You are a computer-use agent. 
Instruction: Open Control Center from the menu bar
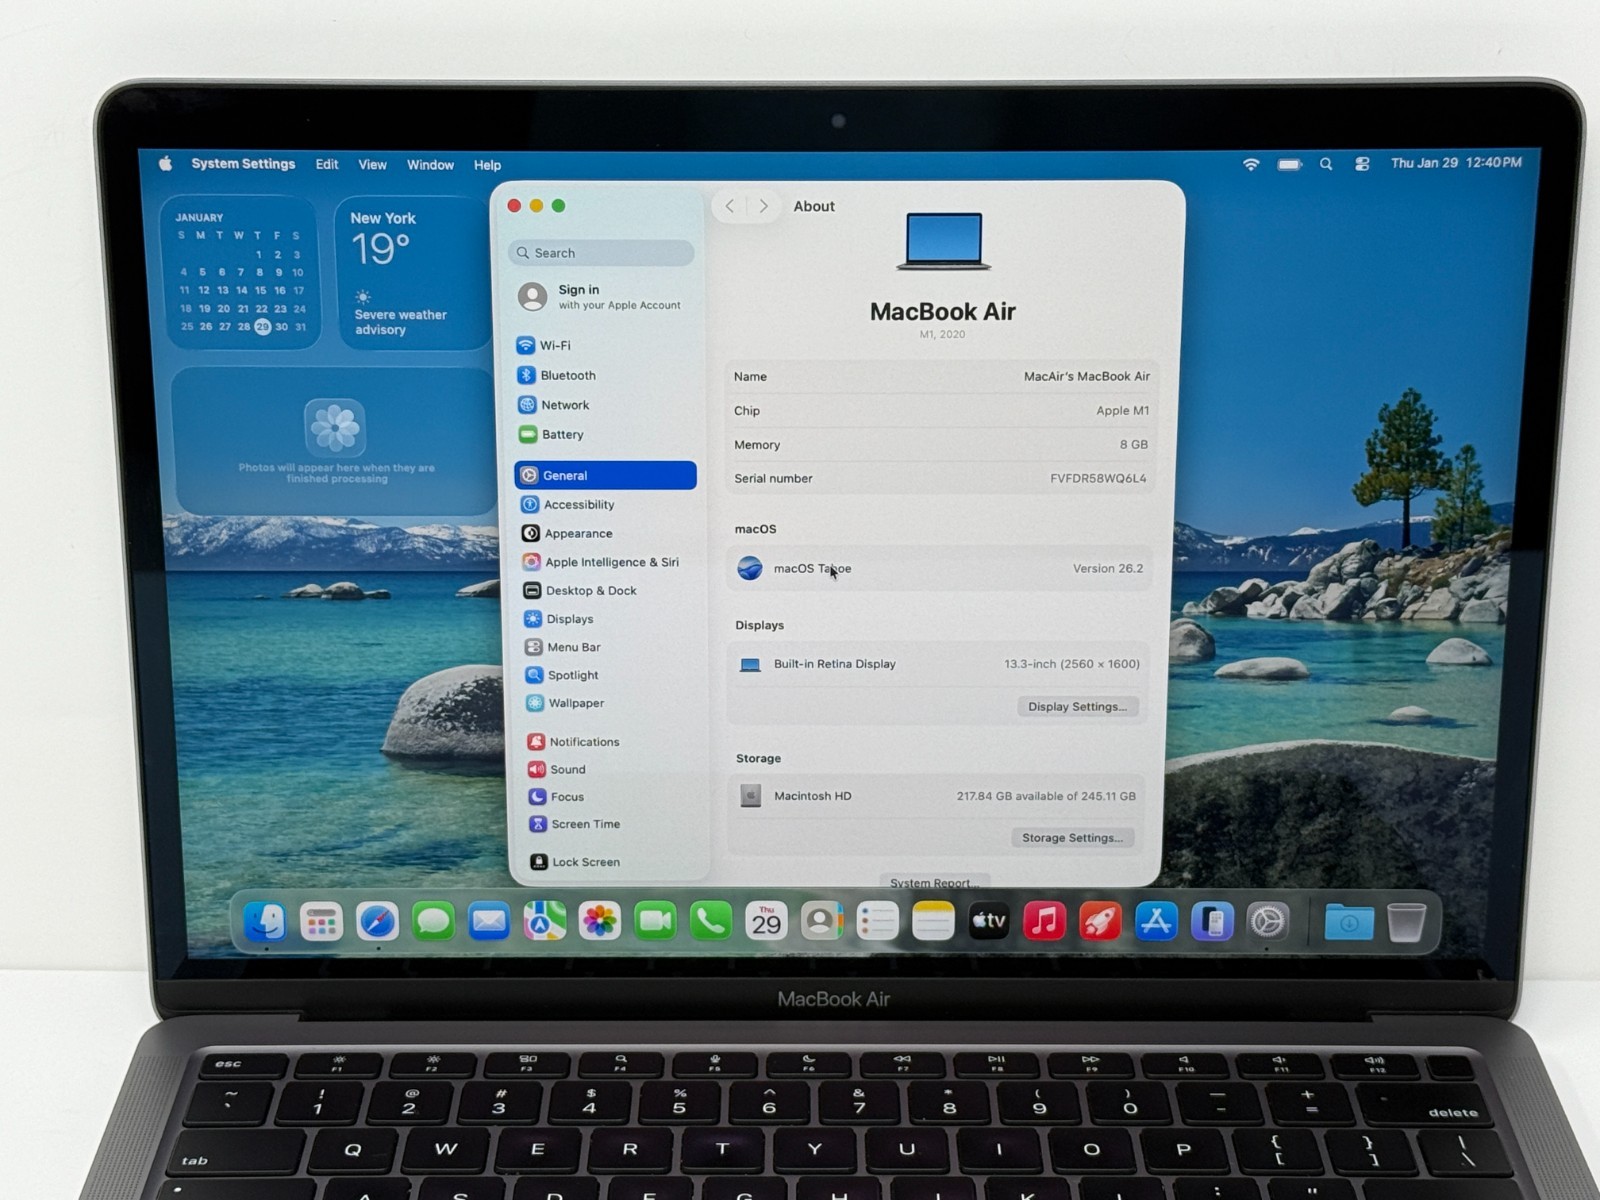1362,164
